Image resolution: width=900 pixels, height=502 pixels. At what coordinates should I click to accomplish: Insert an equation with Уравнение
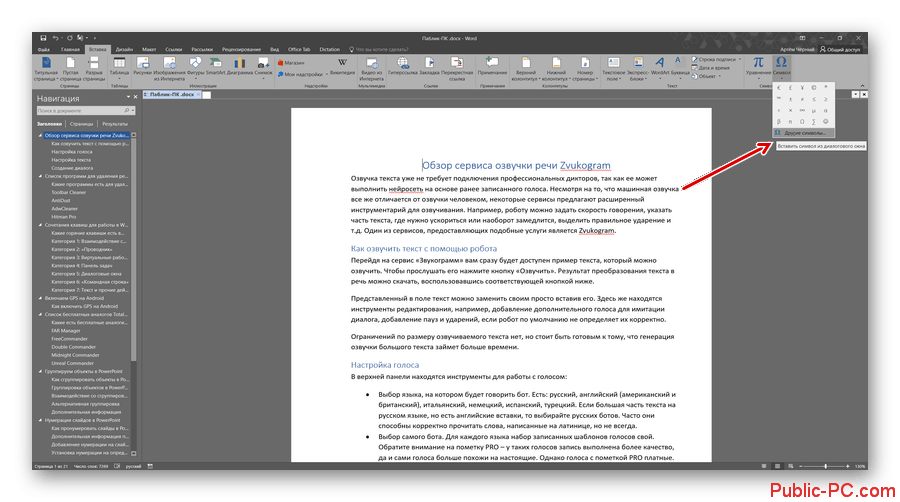758,66
